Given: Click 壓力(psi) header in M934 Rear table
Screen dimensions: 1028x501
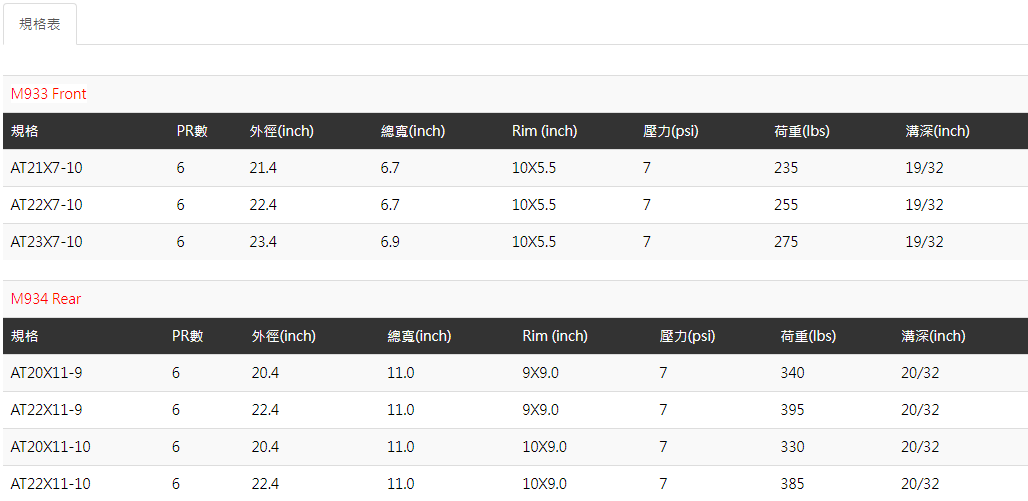Looking at the screenshot, I should click(x=687, y=336).
